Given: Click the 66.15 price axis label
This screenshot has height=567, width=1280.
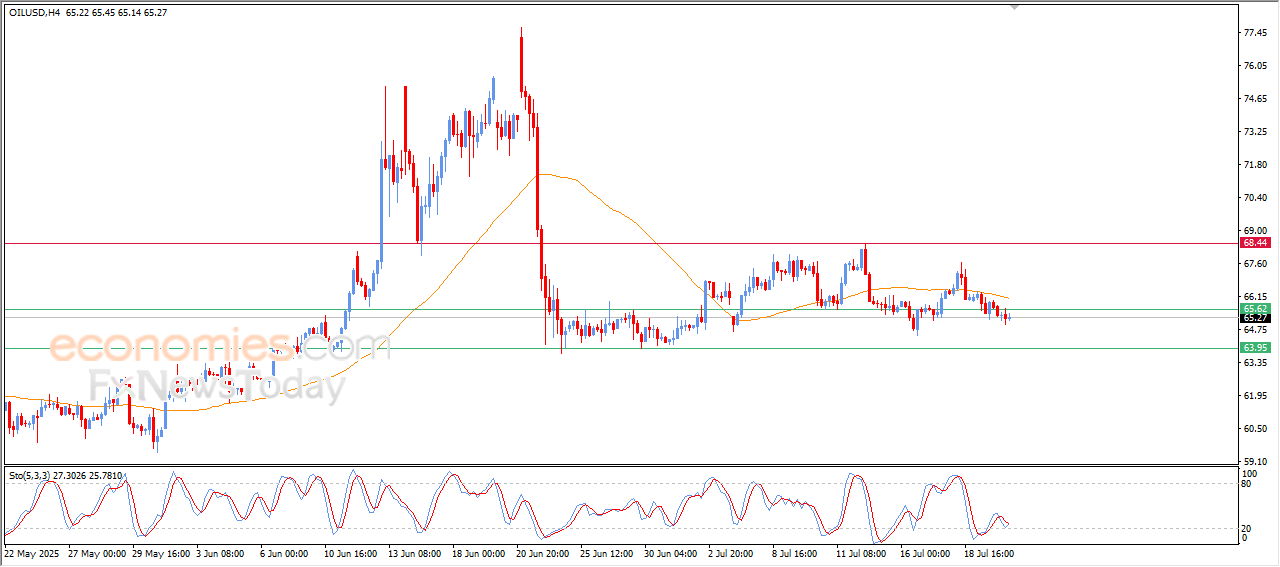Looking at the screenshot, I should pyautogui.click(x=1256, y=297).
